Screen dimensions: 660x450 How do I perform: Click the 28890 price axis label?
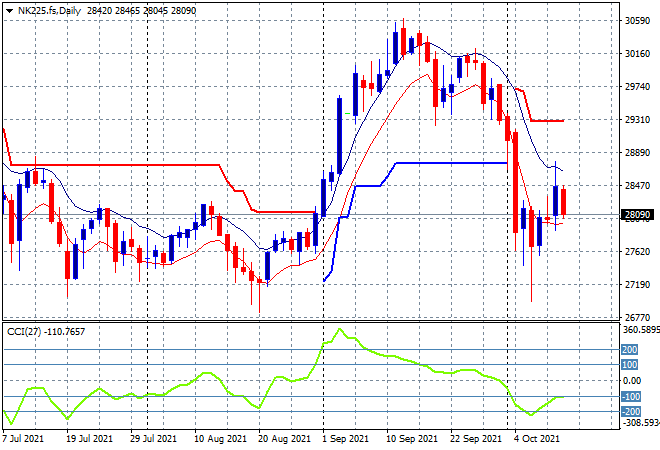pyautogui.click(x=637, y=152)
